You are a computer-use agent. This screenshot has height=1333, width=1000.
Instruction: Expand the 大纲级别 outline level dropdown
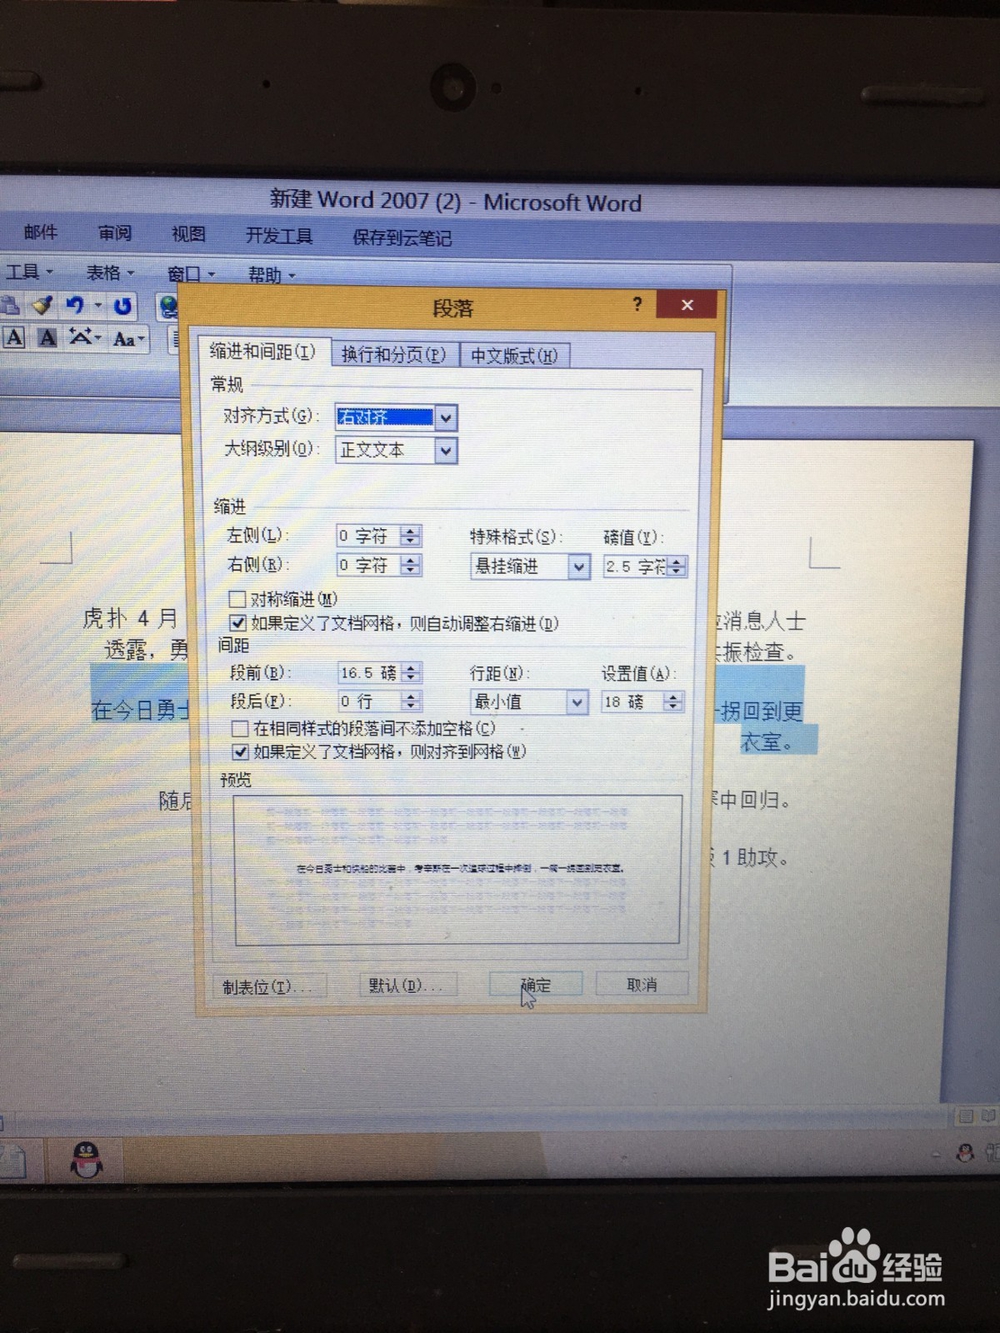pyautogui.click(x=446, y=450)
